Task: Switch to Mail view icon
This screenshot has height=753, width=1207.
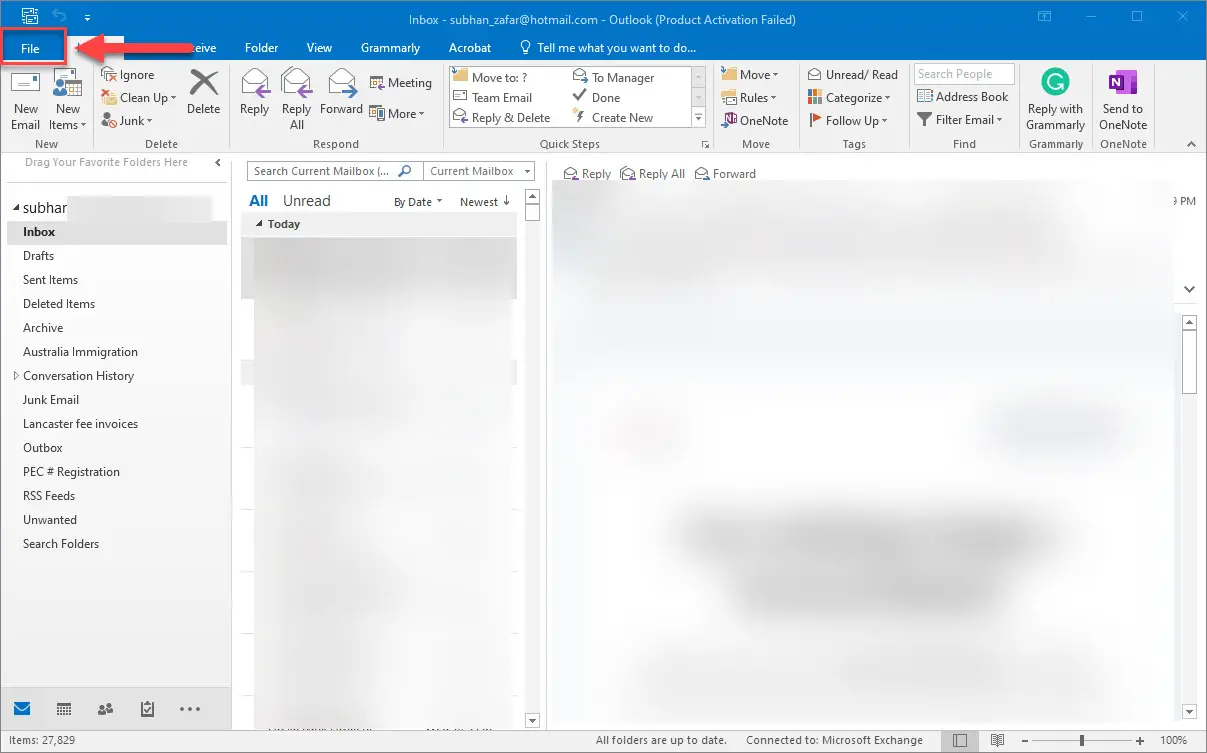Action: pos(22,709)
